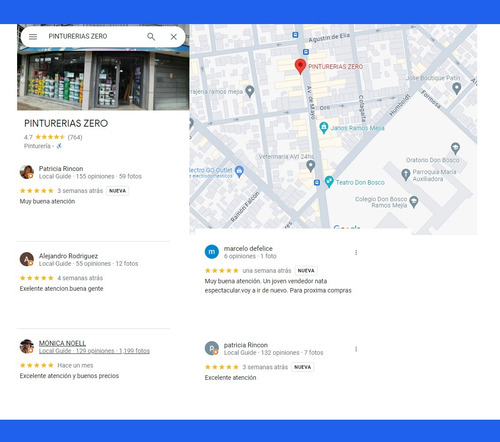The height and width of the screenshot is (442, 500).
Task: Open the MONICA NOELL profile link
Action: [62, 343]
